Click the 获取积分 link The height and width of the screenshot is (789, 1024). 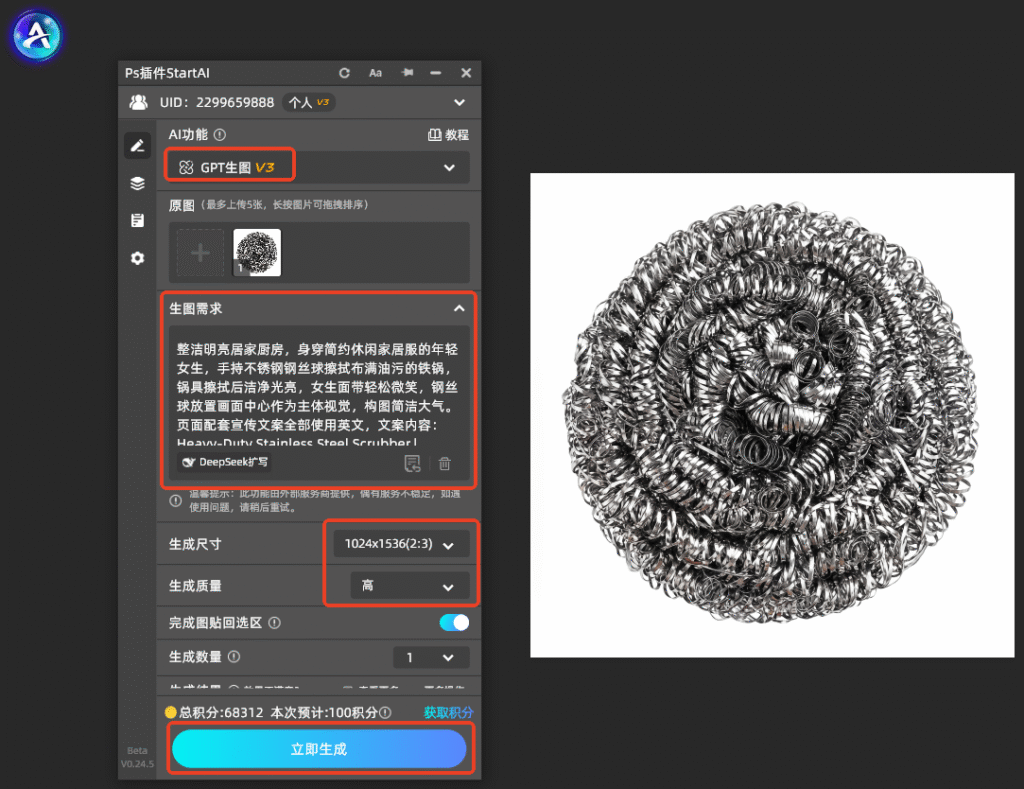pyautogui.click(x=448, y=713)
